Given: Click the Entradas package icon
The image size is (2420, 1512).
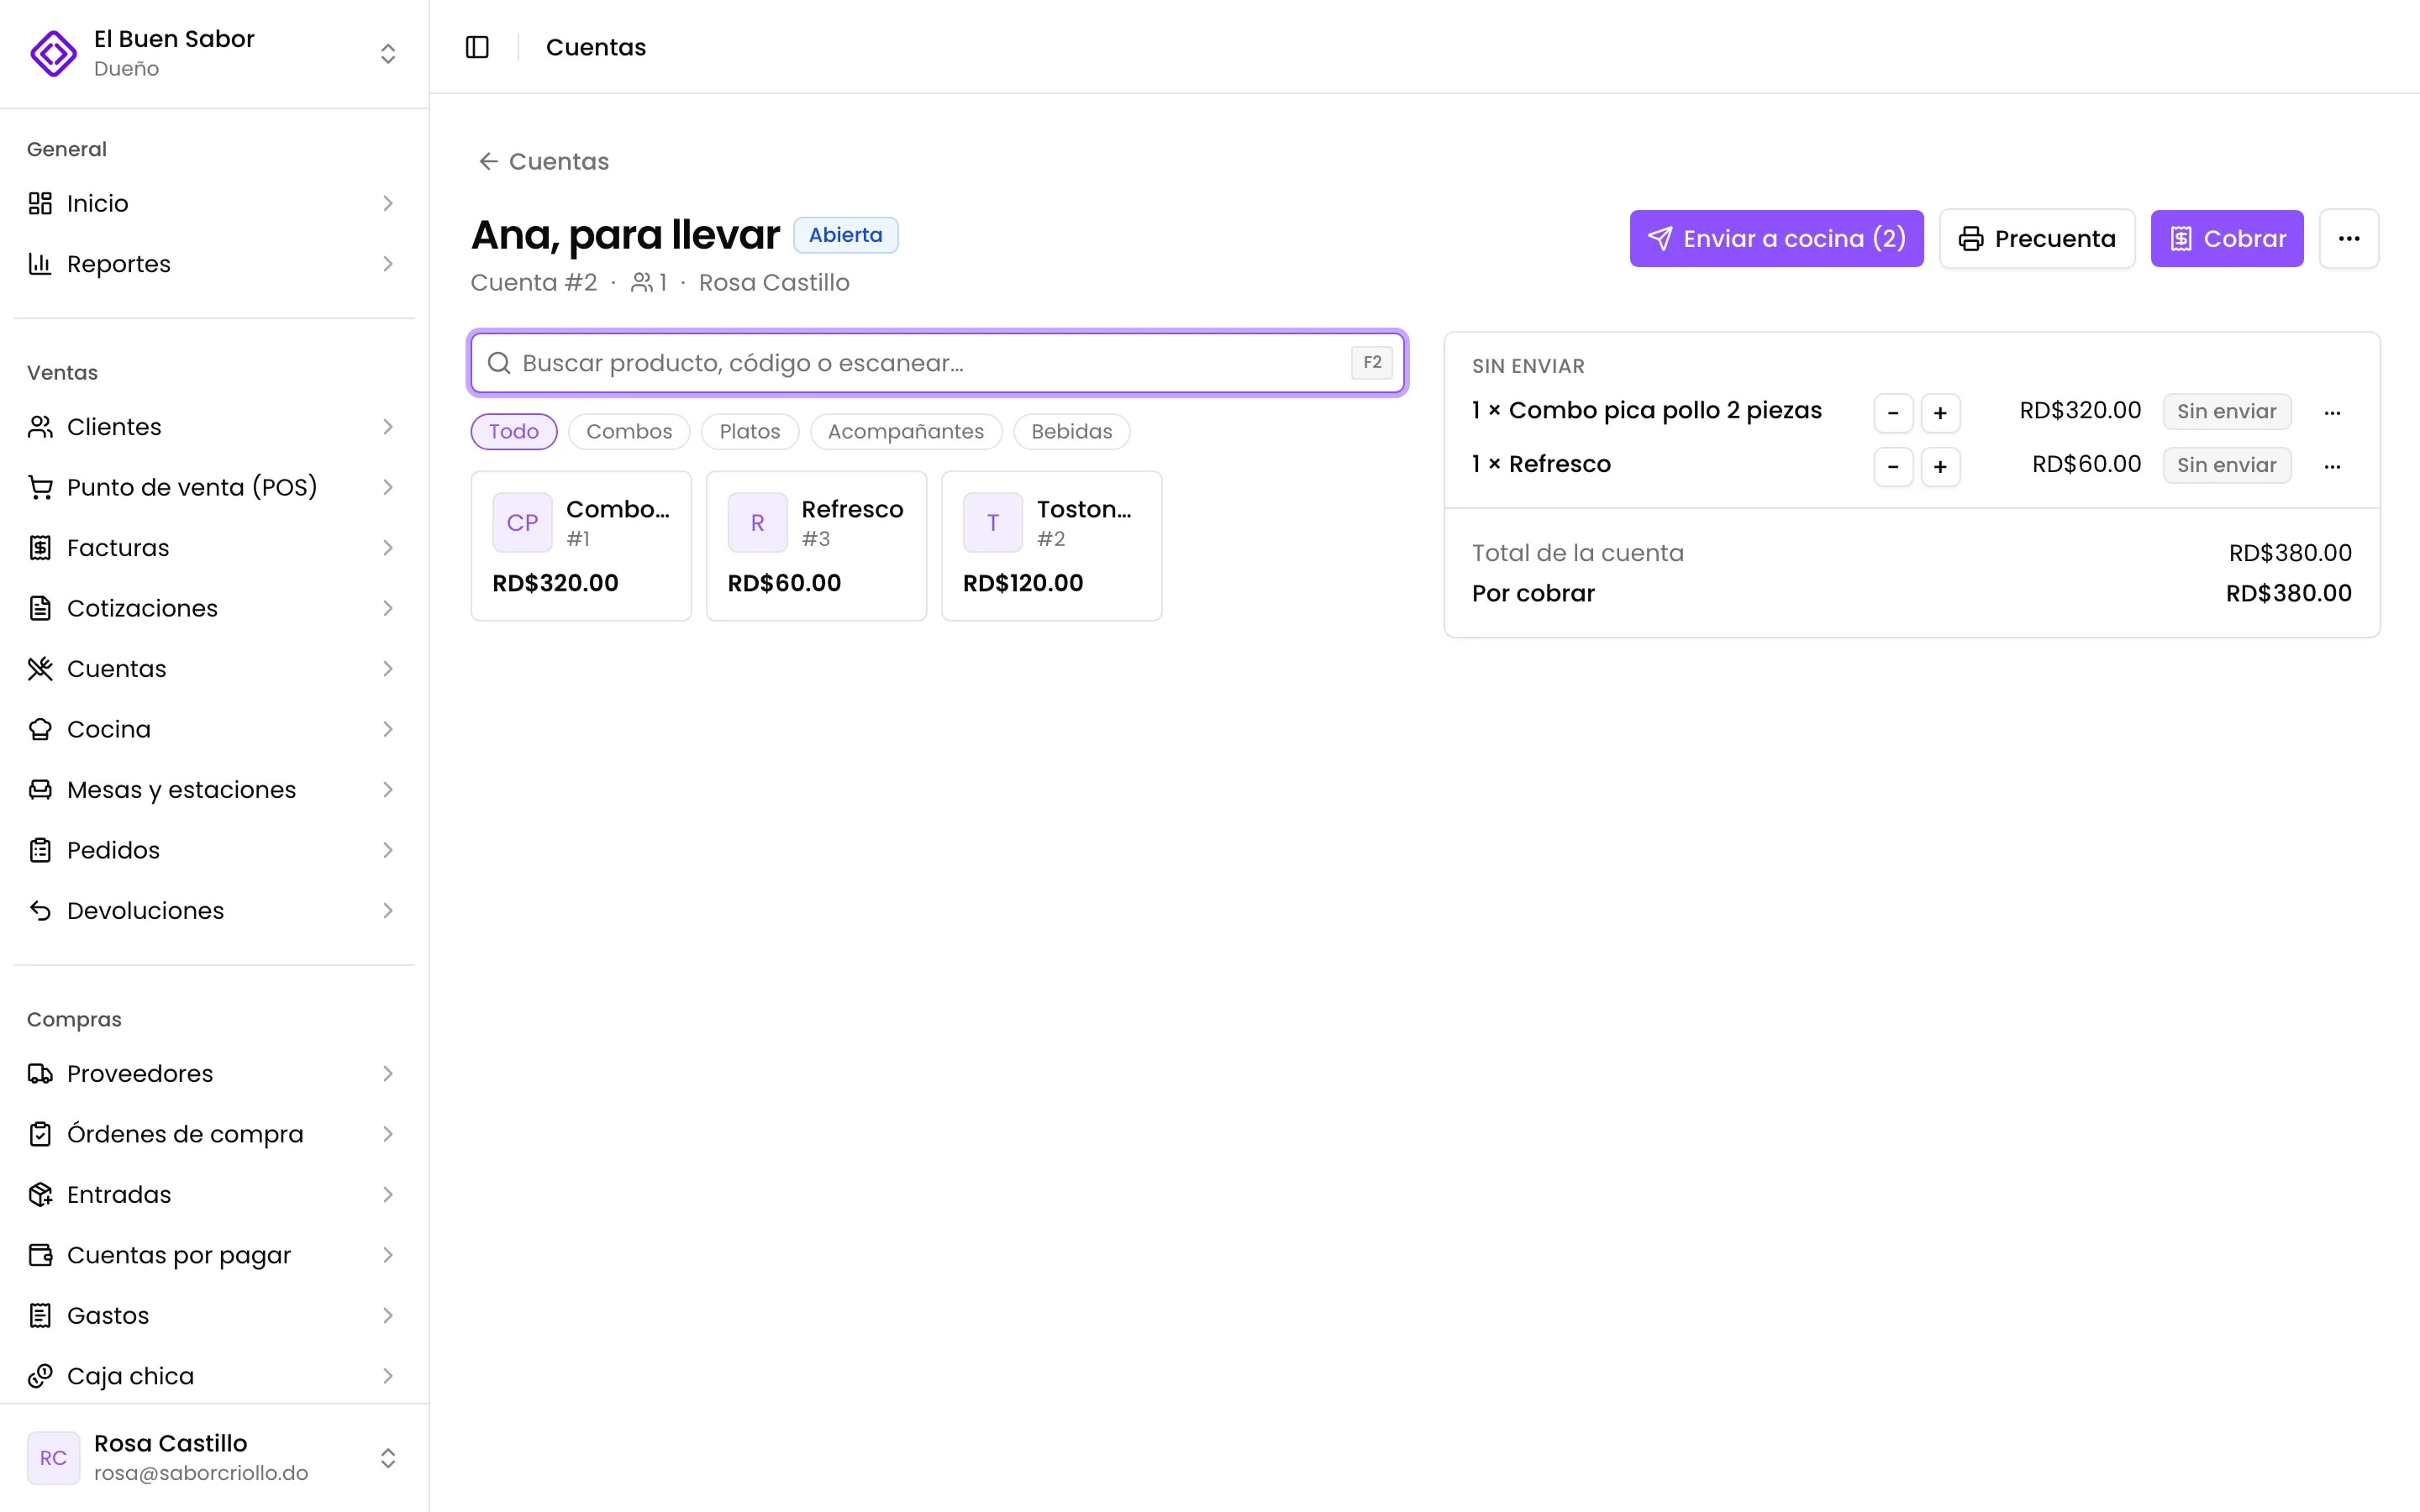Looking at the screenshot, I should click(x=40, y=1195).
